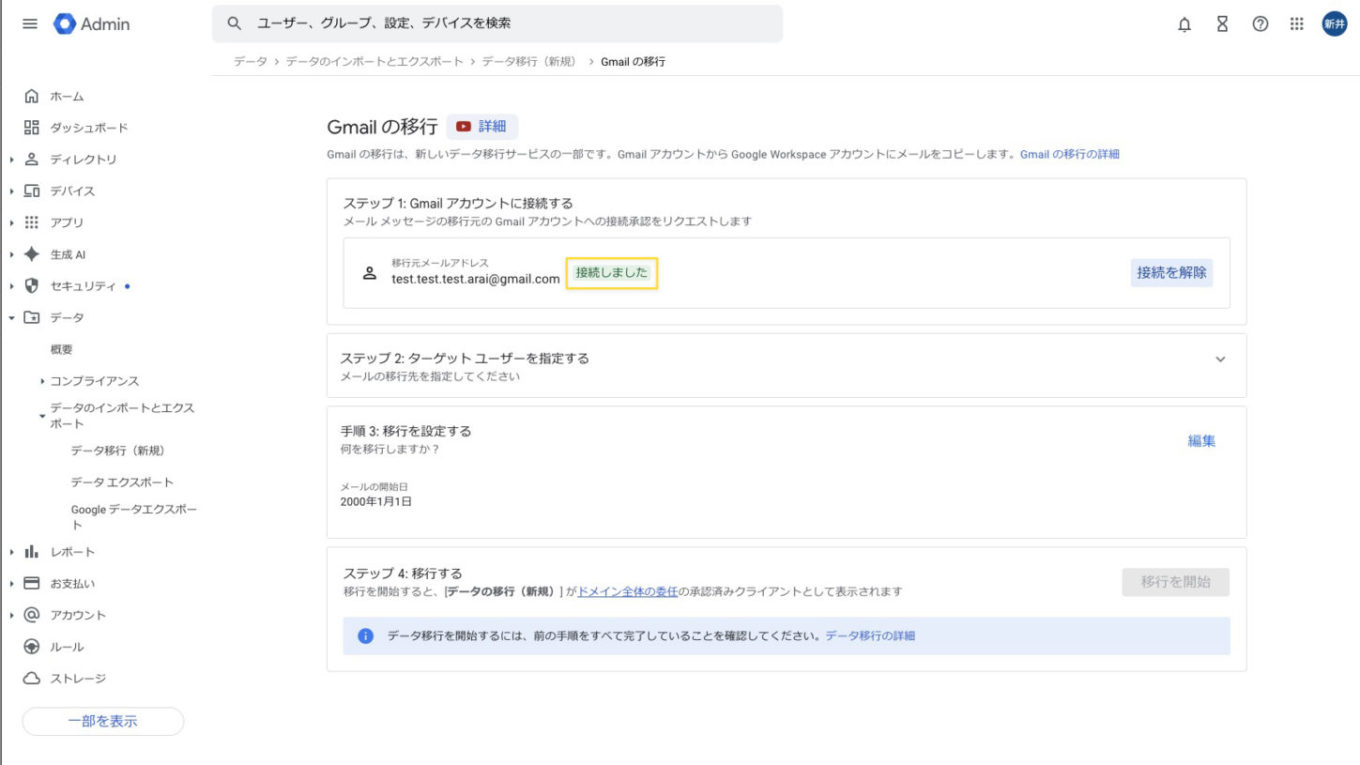Click the notifications bell icon
Screen dimensions: 1360x765
[1184, 25]
